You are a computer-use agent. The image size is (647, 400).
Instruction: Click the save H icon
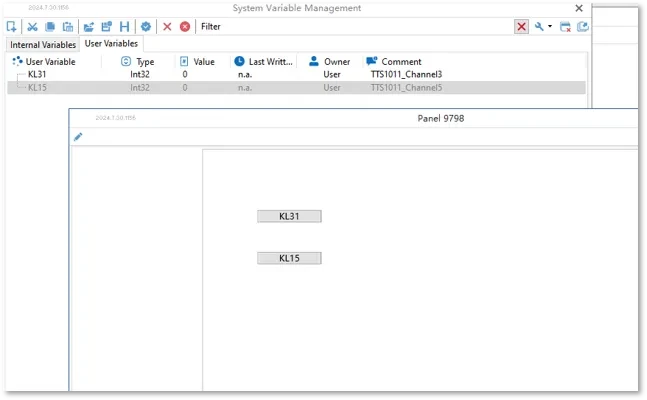[x=125, y=26]
